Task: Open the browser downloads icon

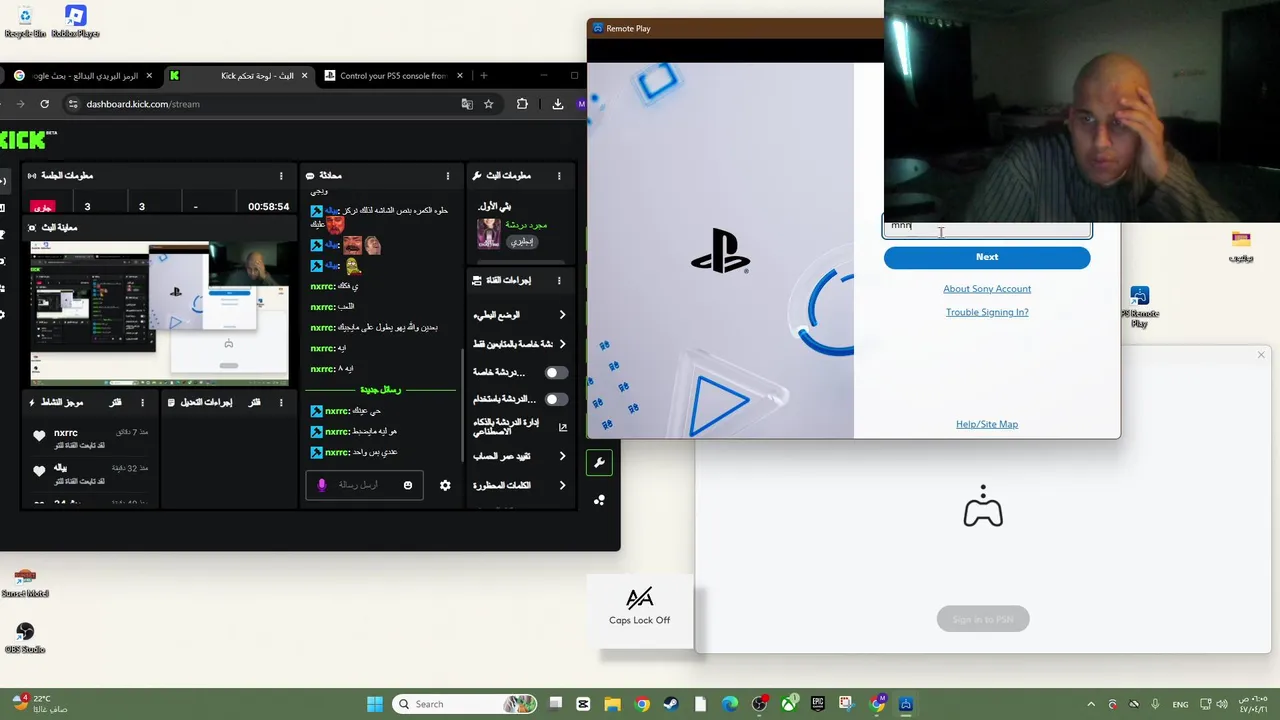Action: (557, 104)
